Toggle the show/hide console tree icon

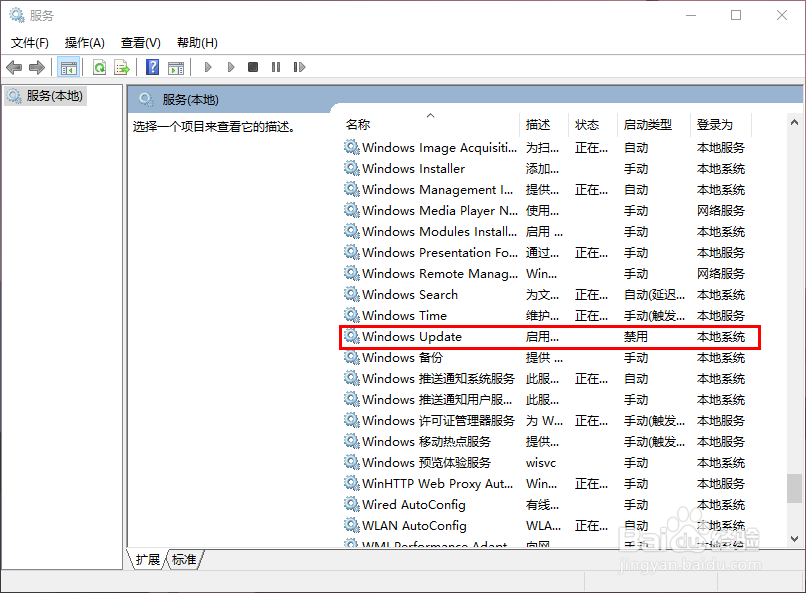pos(68,67)
